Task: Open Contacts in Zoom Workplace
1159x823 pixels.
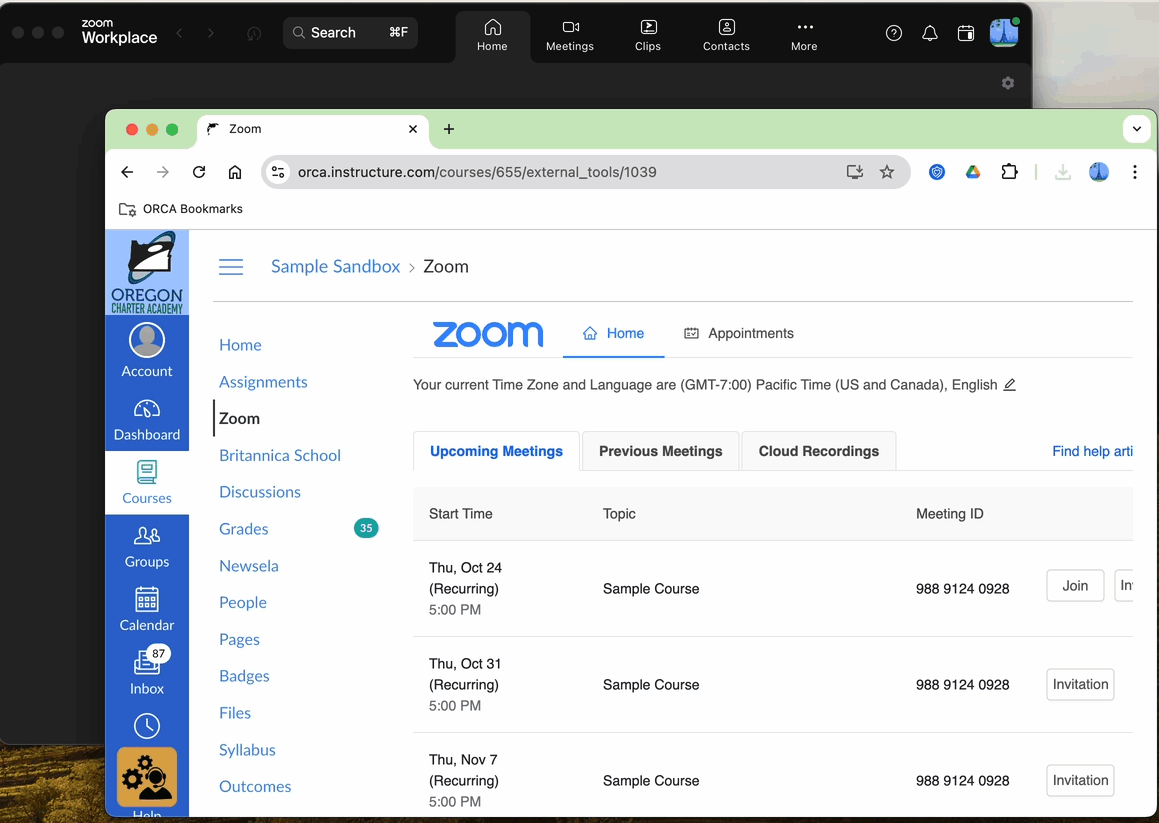Action: point(727,35)
